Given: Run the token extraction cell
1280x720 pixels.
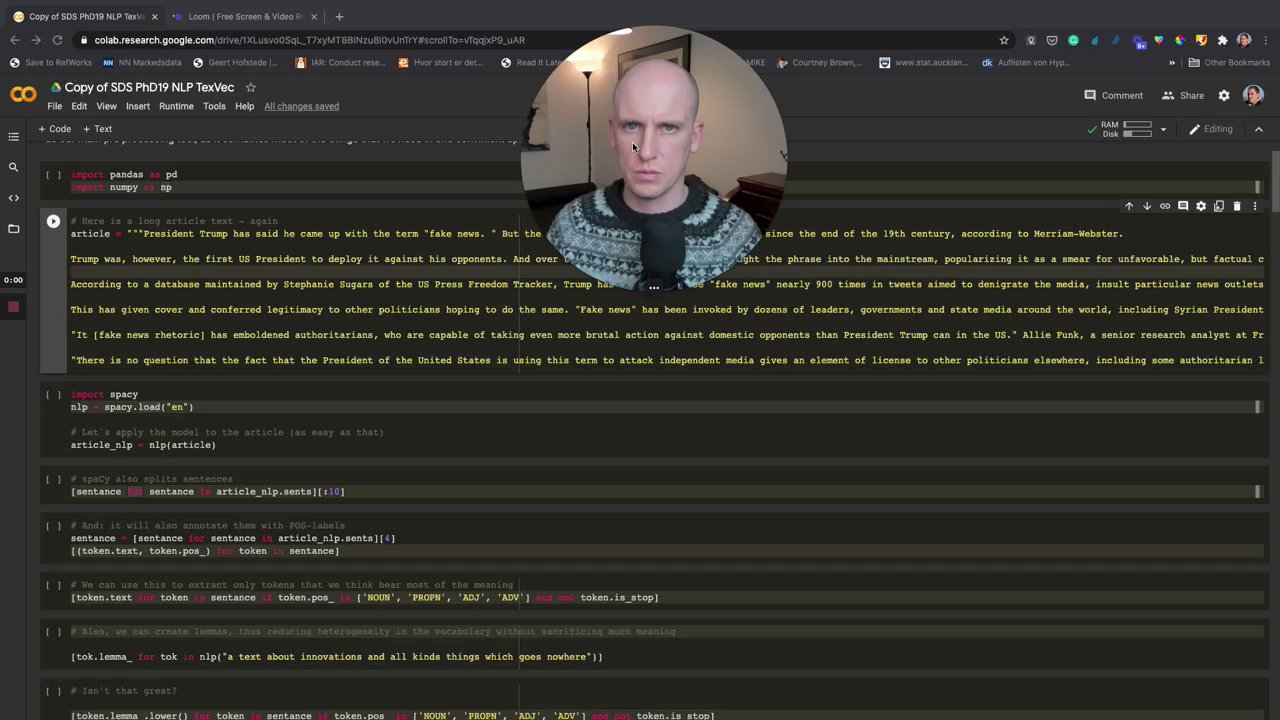Looking at the screenshot, I should tap(53, 585).
